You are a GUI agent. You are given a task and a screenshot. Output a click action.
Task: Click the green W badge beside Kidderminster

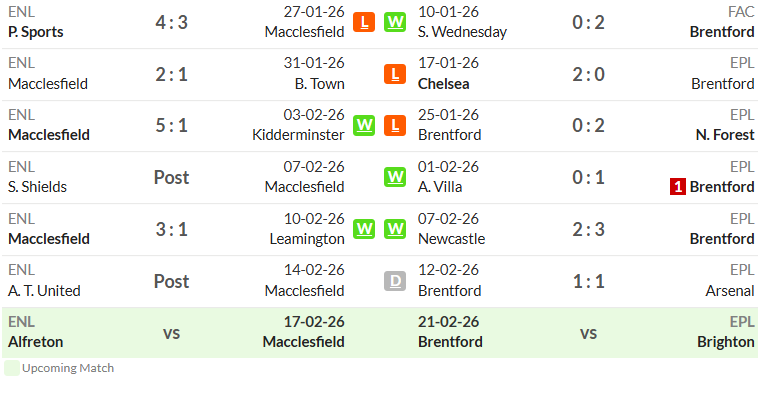coord(364,126)
